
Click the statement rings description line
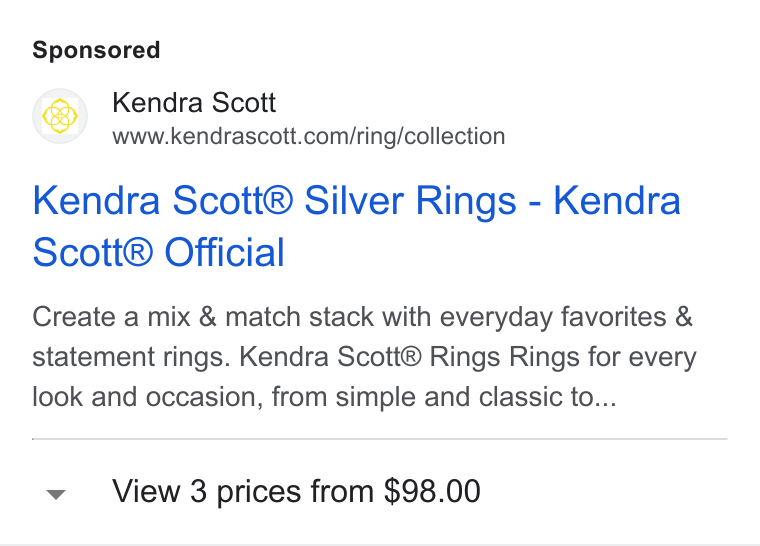click(364, 357)
